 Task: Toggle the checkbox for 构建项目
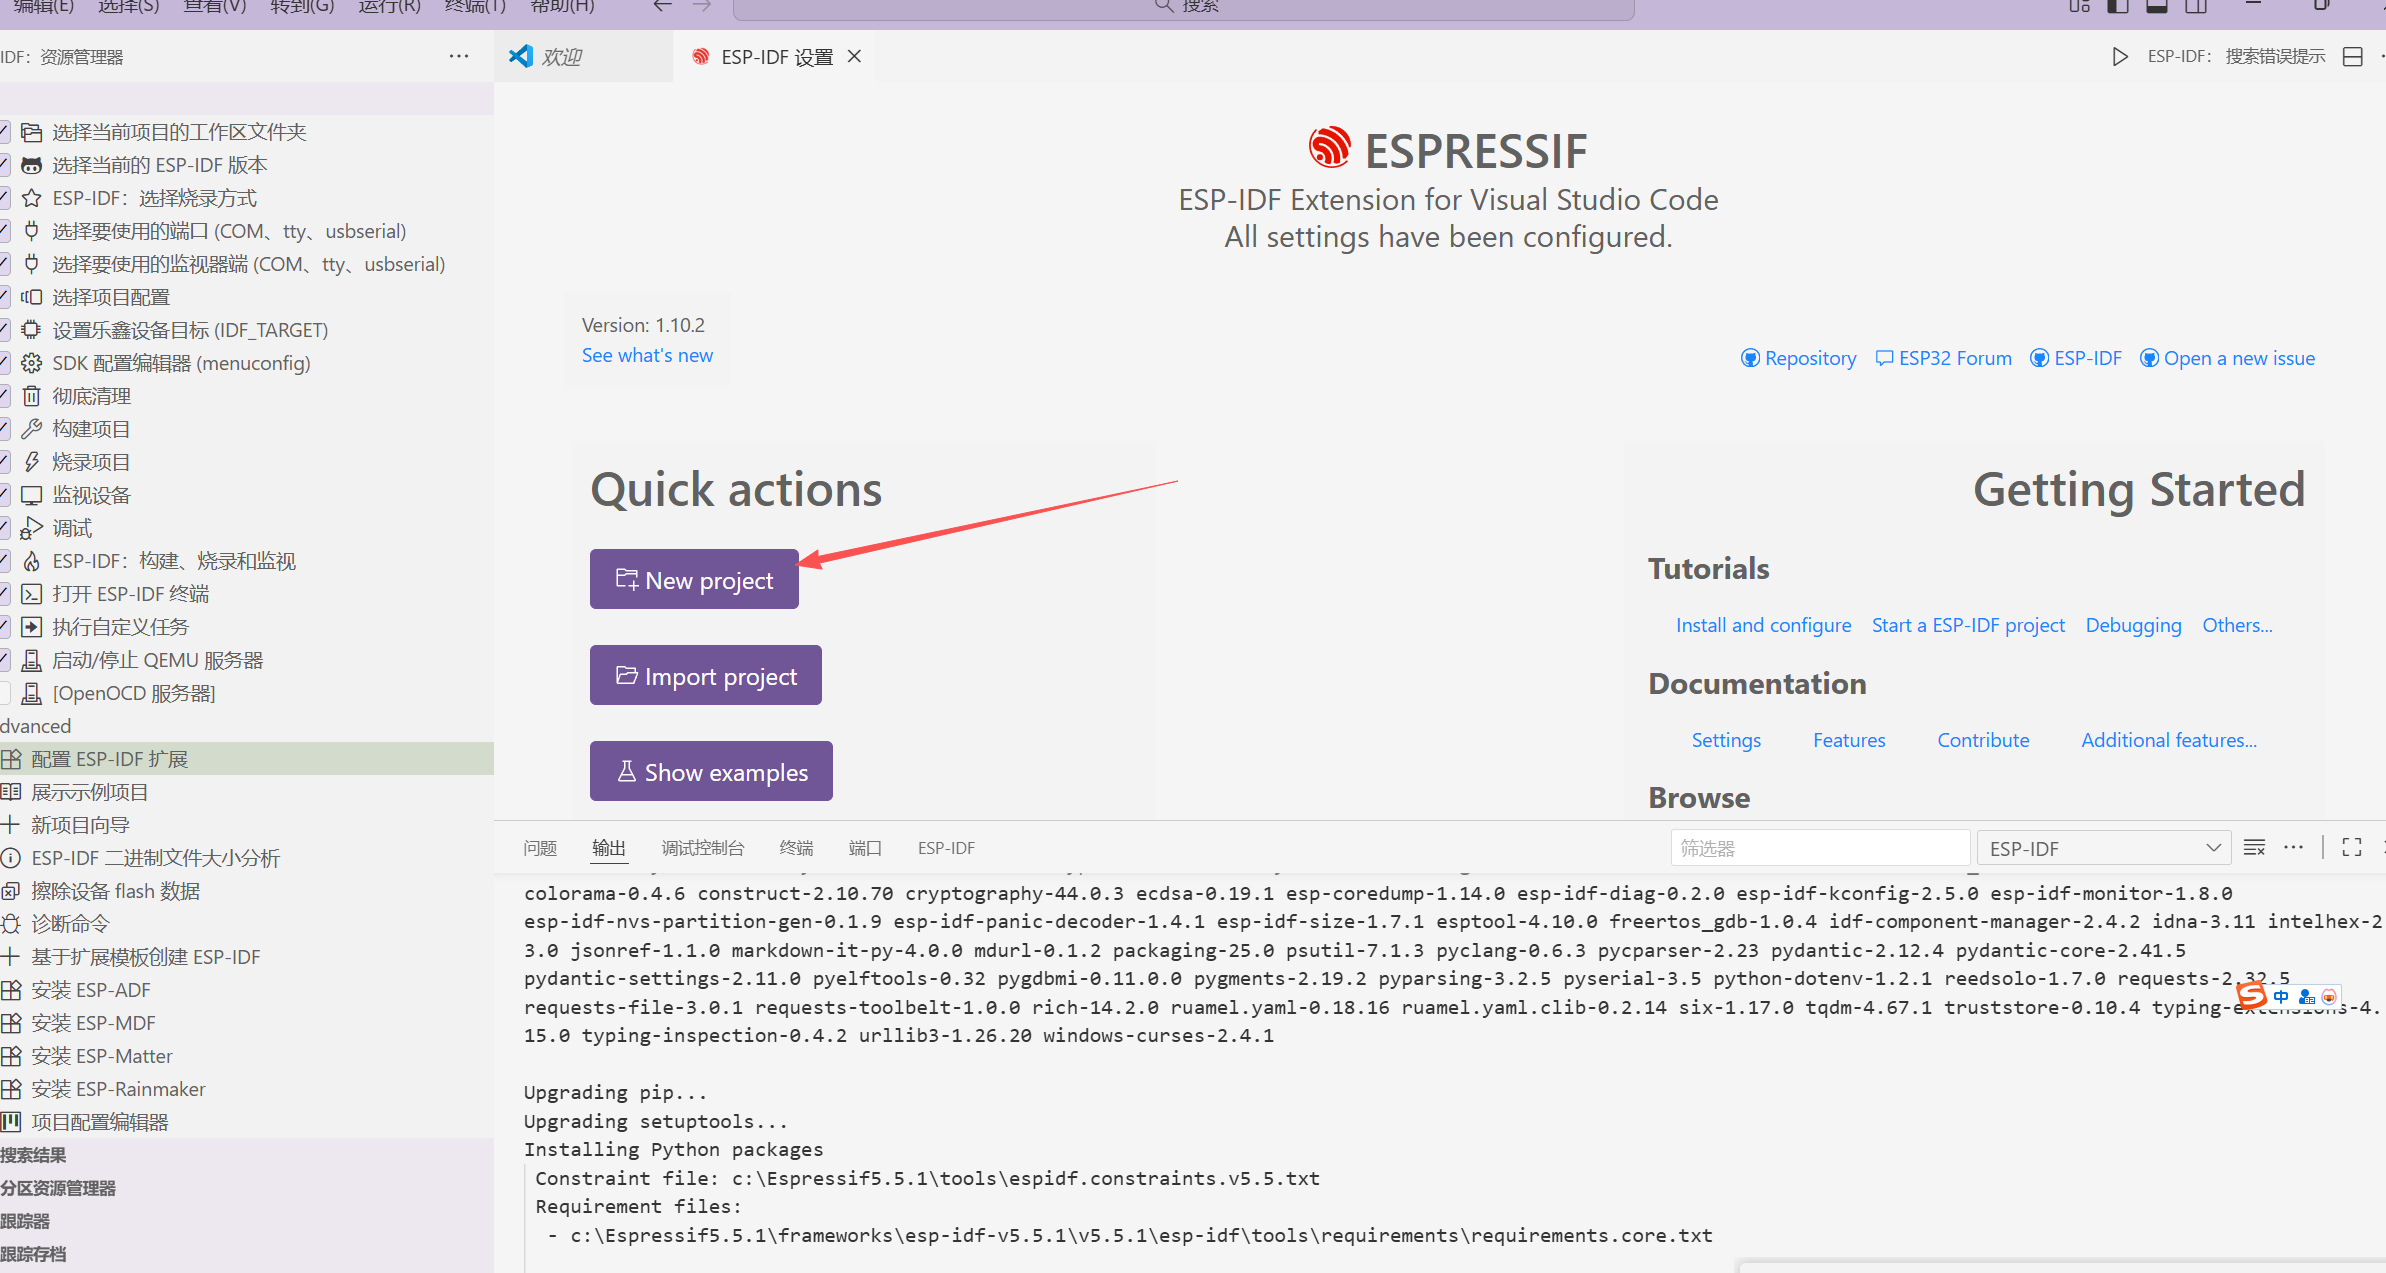coord(5,429)
